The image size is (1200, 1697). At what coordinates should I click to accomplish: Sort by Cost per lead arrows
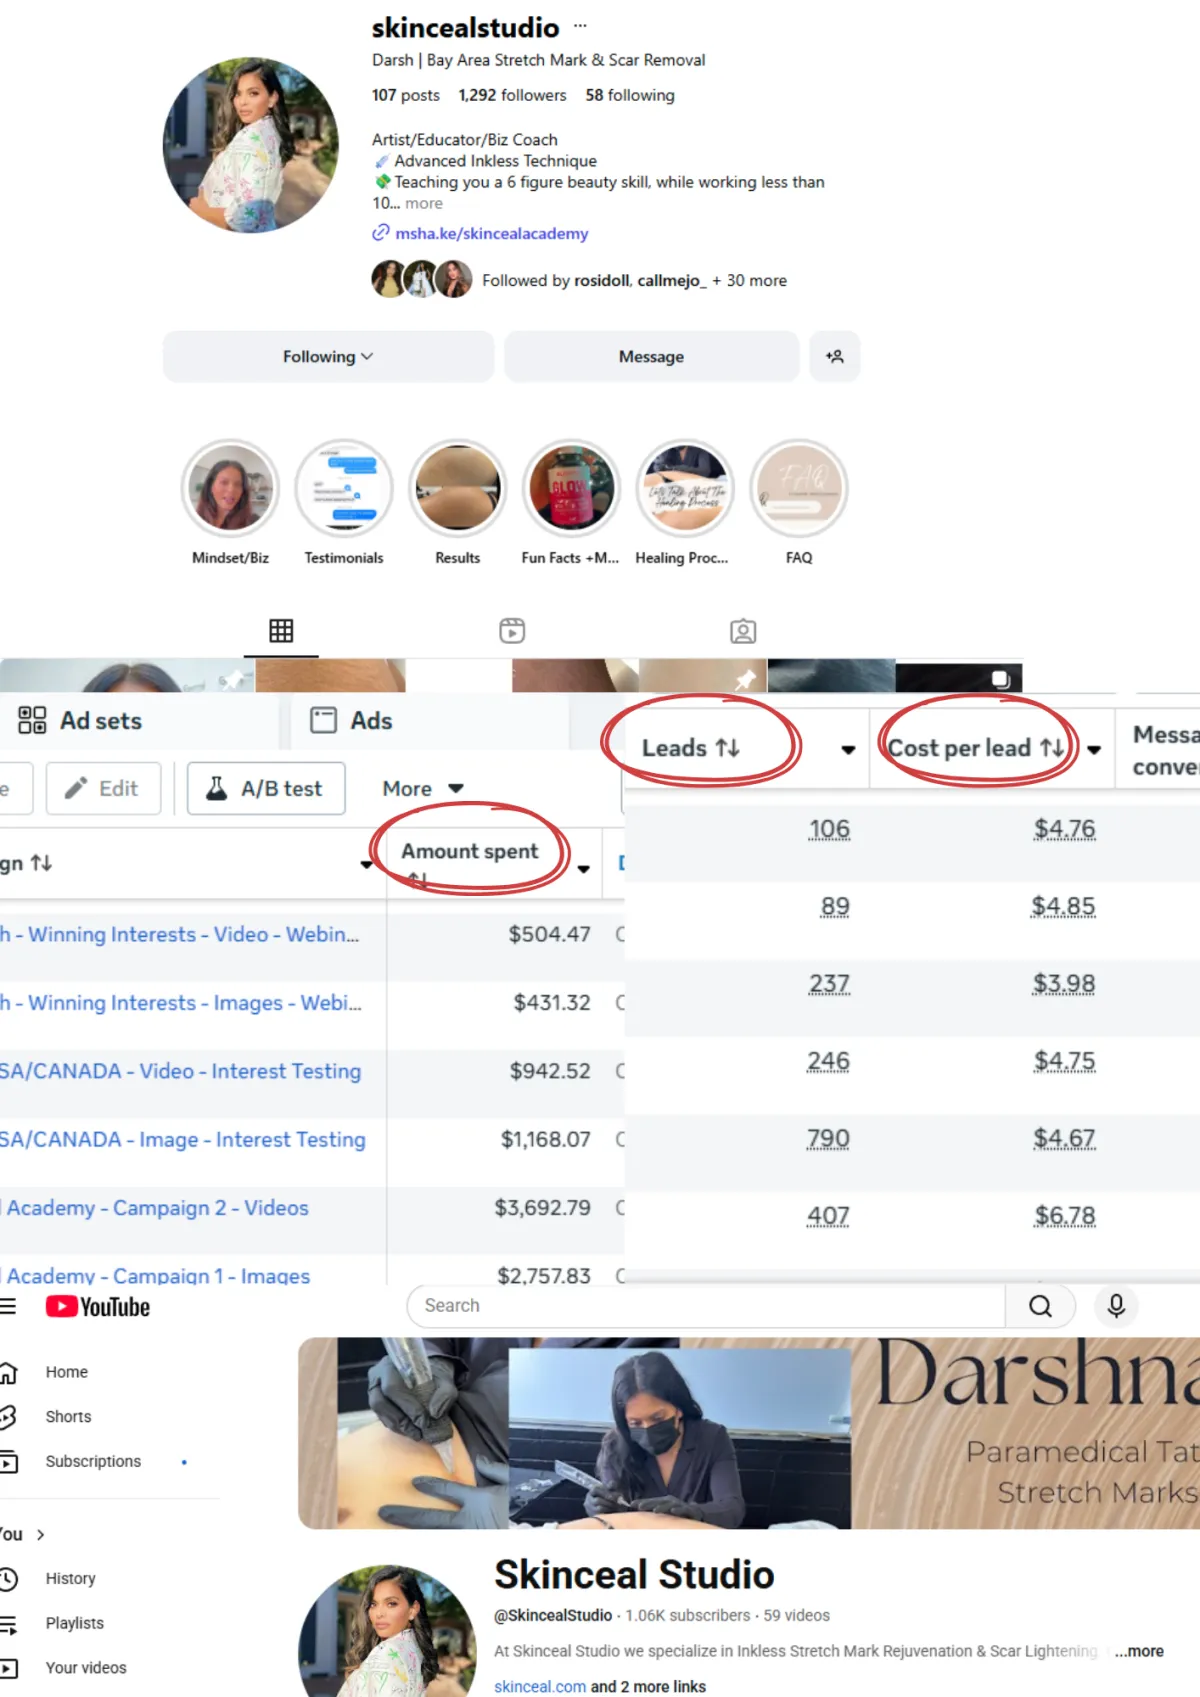tap(1051, 747)
